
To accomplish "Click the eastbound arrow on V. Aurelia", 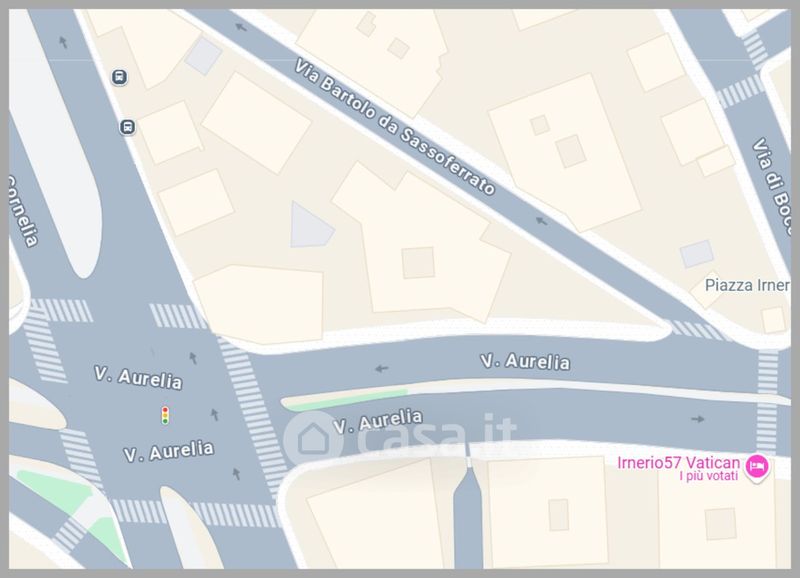I will [x=698, y=419].
